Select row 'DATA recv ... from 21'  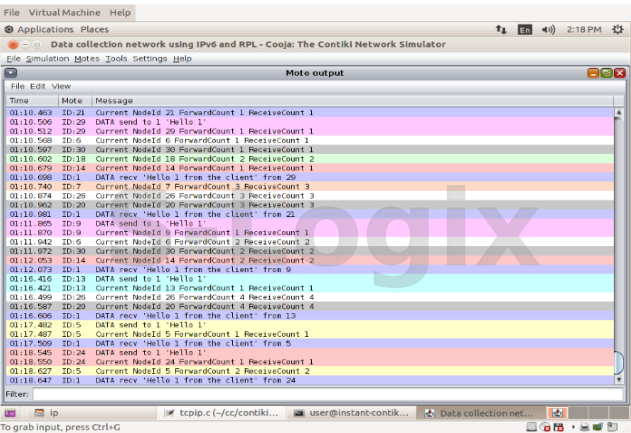pyautogui.click(x=310, y=214)
